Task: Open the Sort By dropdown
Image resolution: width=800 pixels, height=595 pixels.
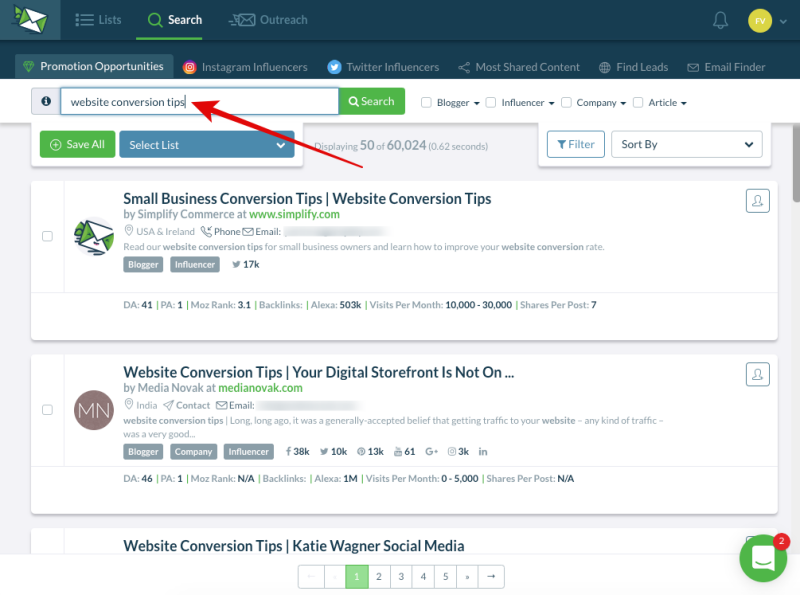Action: (687, 144)
